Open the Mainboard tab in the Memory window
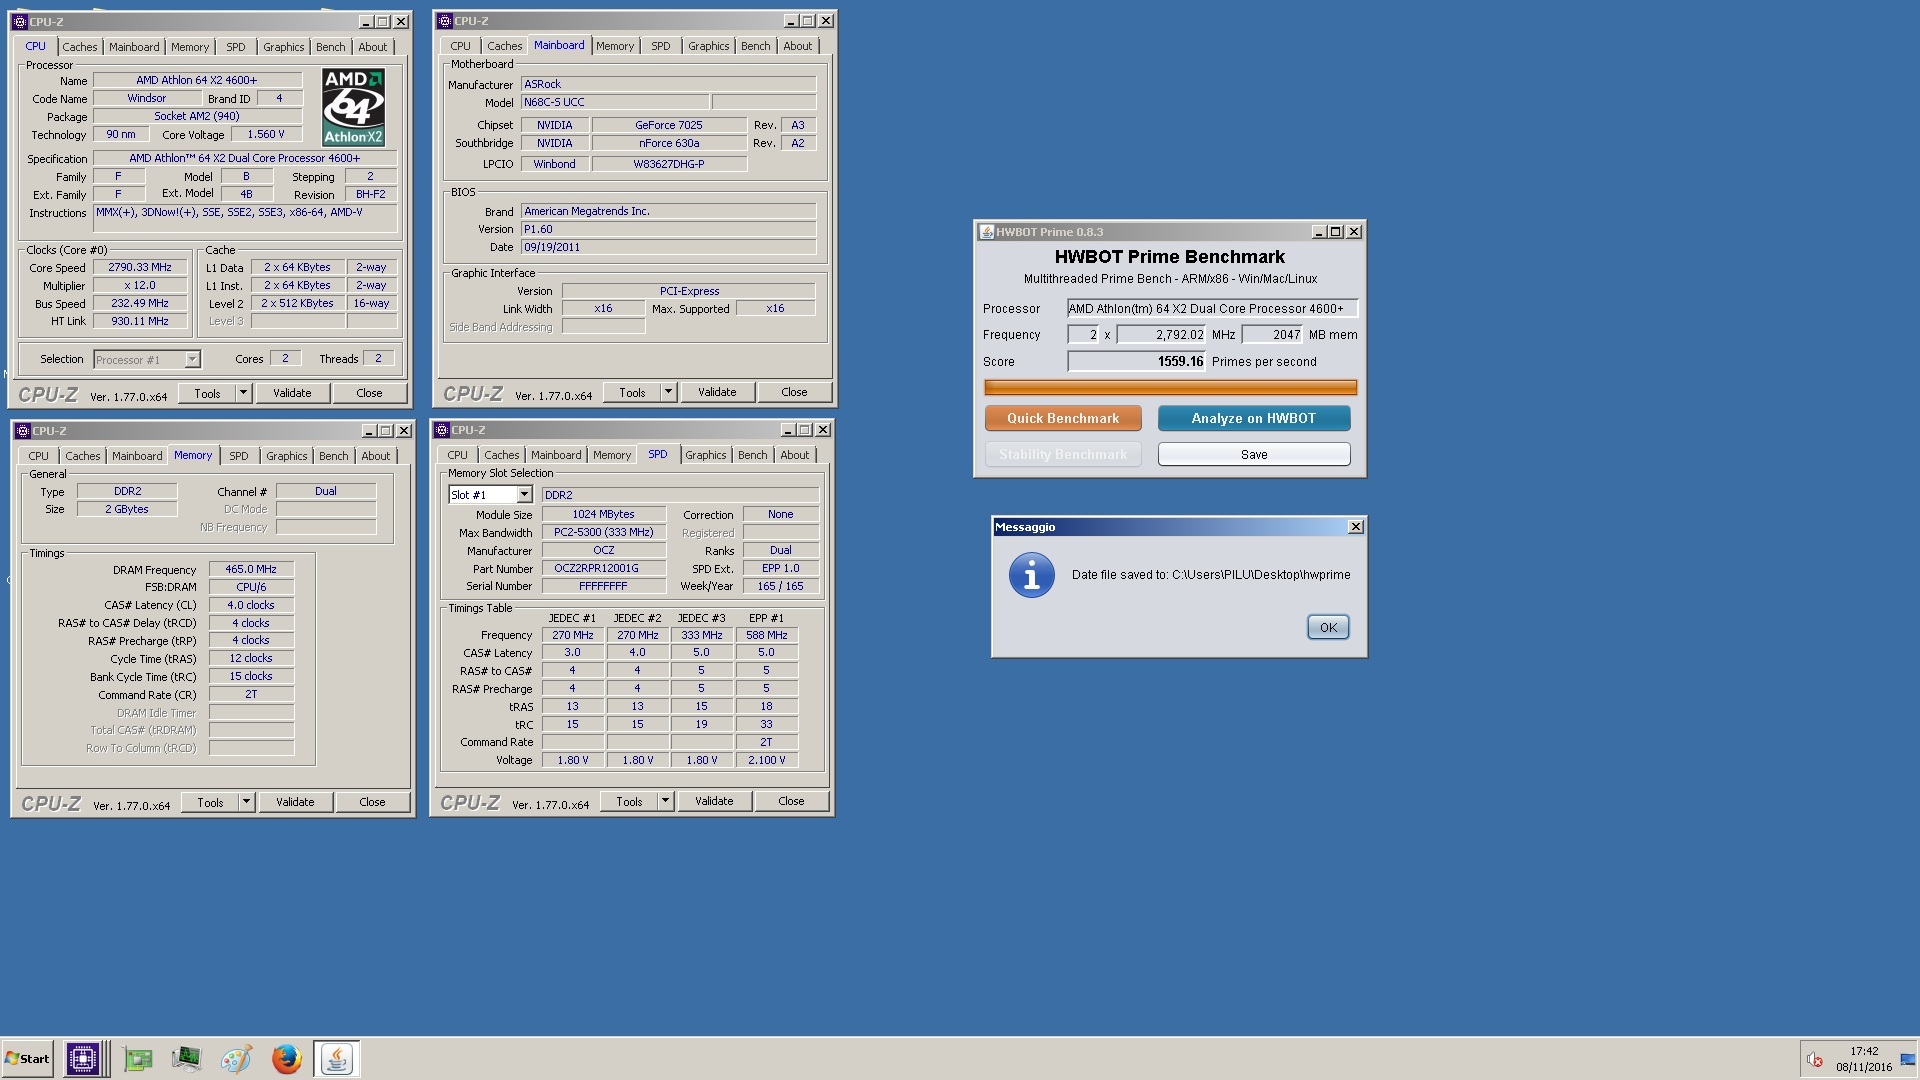The width and height of the screenshot is (1920, 1080). (137, 456)
